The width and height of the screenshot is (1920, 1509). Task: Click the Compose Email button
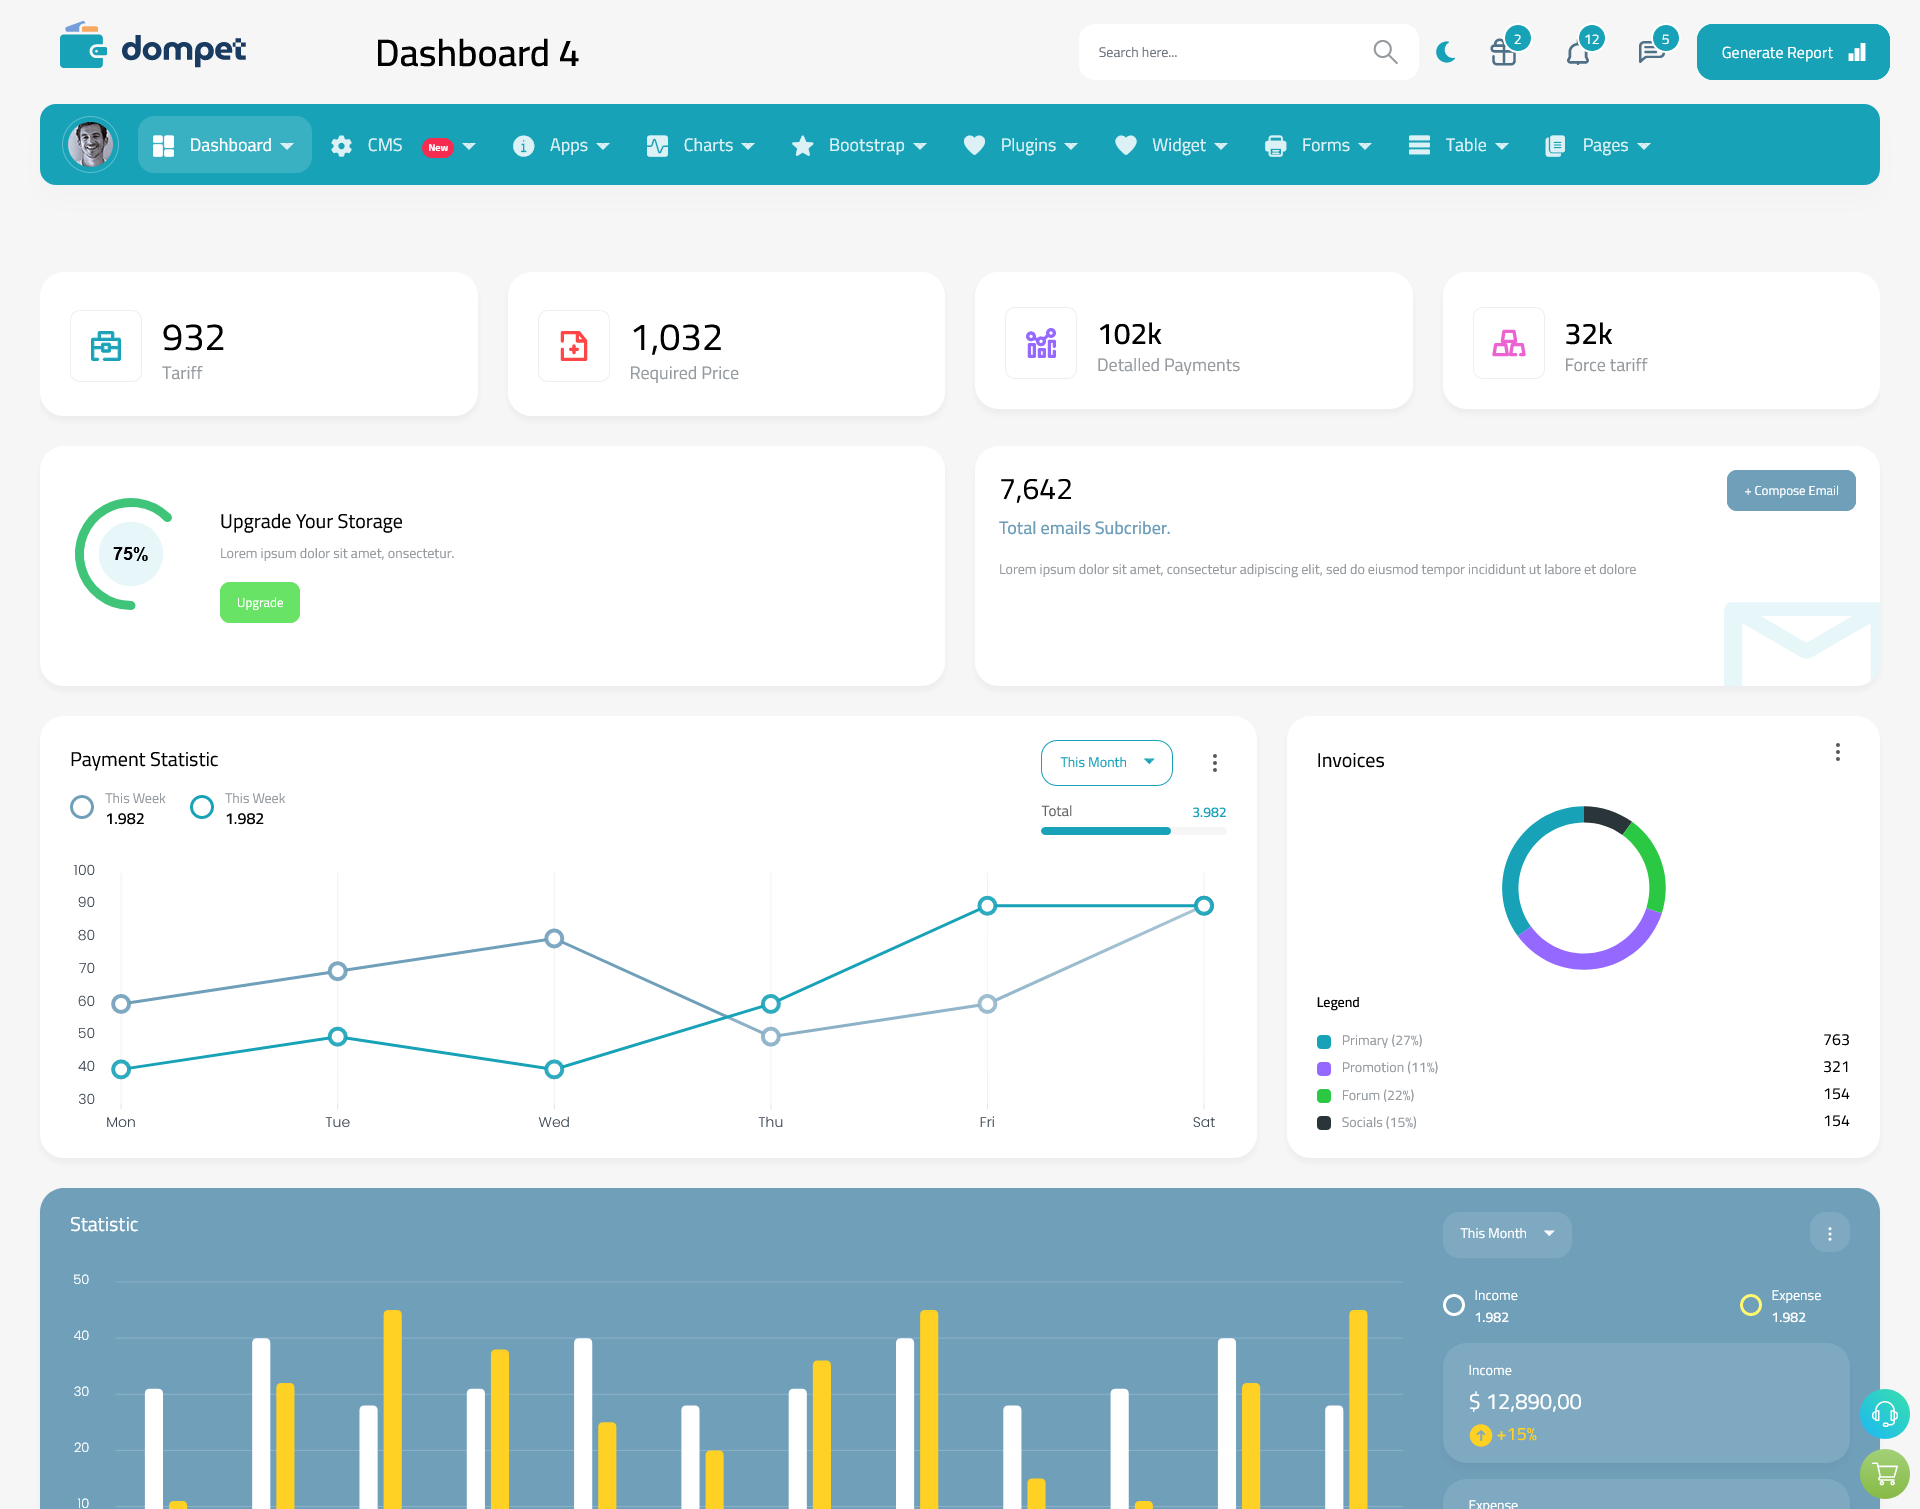[x=1789, y=489]
